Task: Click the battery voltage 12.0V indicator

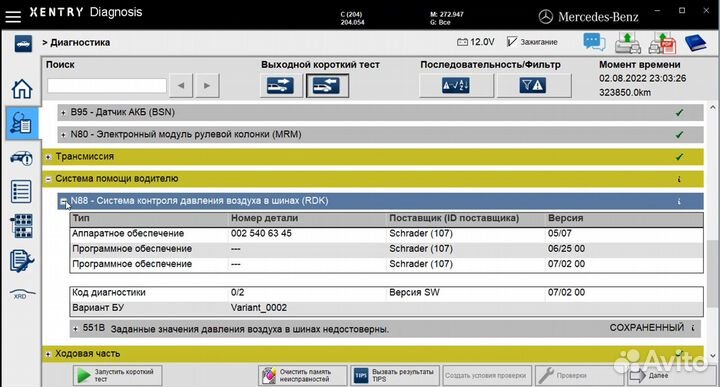Action: [x=476, y=42]
